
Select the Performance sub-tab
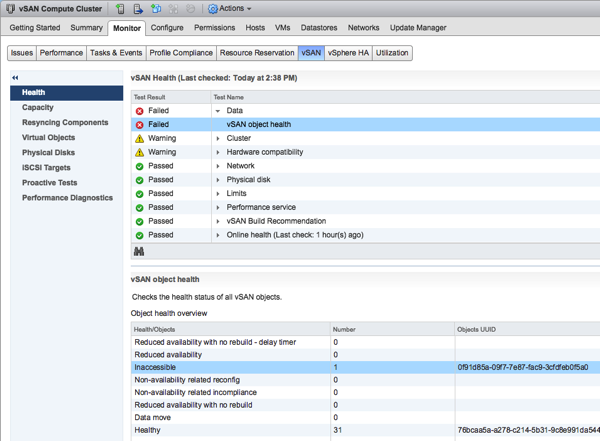coord(61,53)
